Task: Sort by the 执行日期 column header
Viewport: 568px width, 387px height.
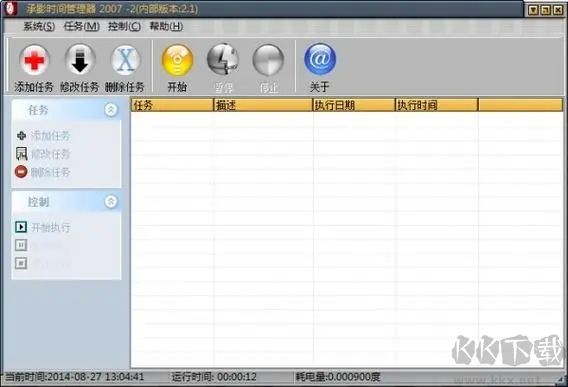Action: coord(354,105)
